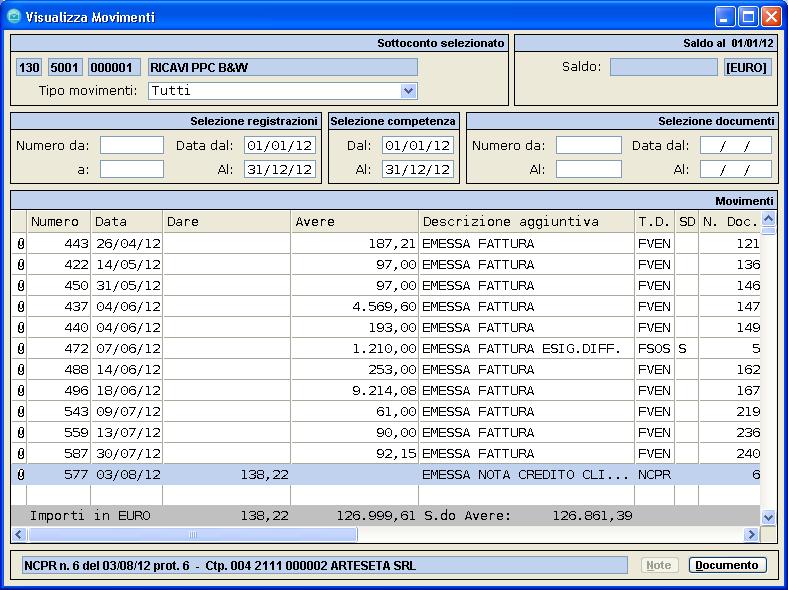Viewport: 788px width, 590px height.
Task: Click the attachment icon on row 437
Action: tap(21, 307)
